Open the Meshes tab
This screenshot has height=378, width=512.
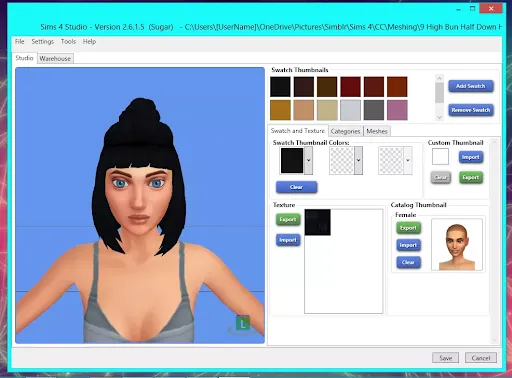[377, 131]
